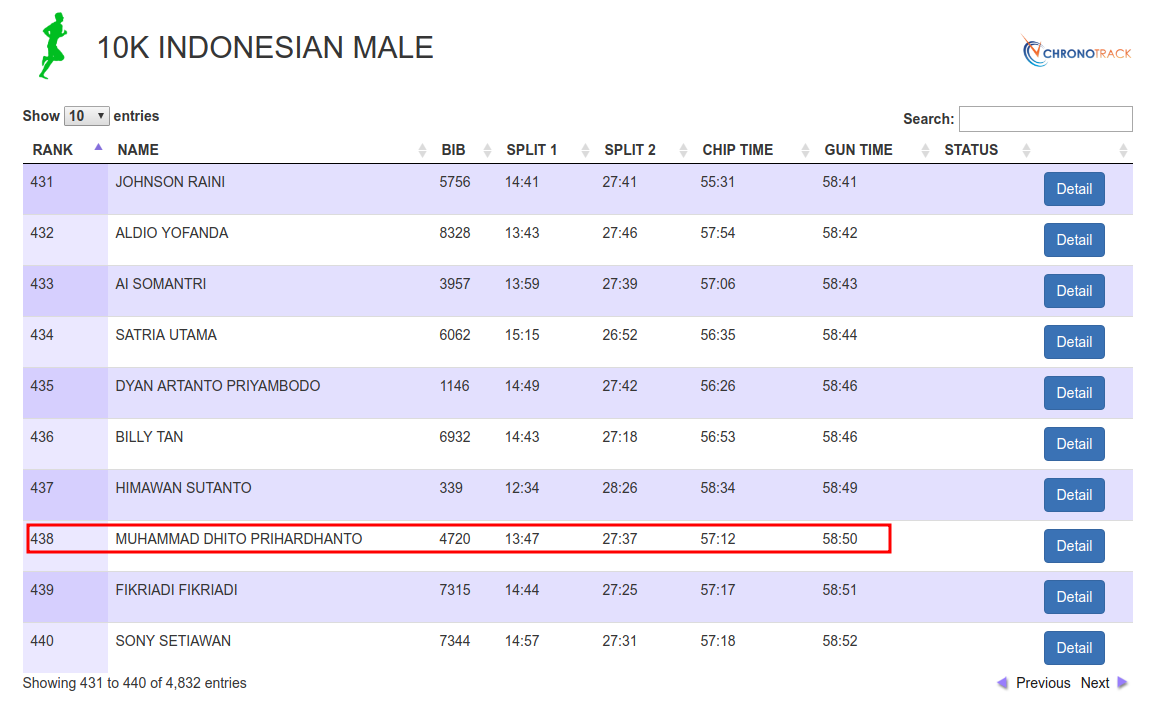Open the ChronoTrack website logo

(1076, 51)
